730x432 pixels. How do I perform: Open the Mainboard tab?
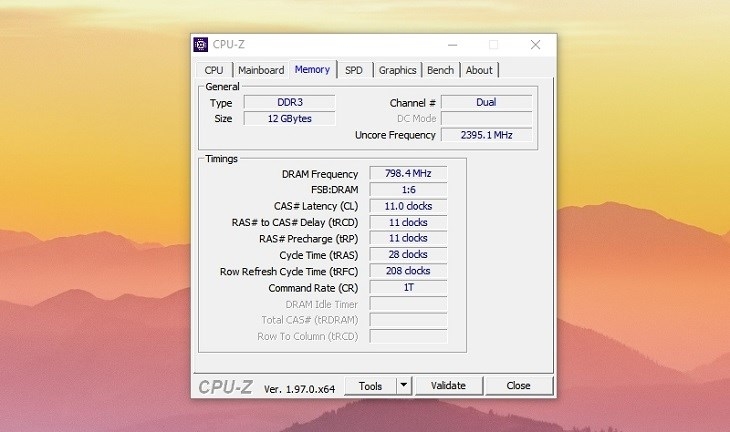point(261,70)
